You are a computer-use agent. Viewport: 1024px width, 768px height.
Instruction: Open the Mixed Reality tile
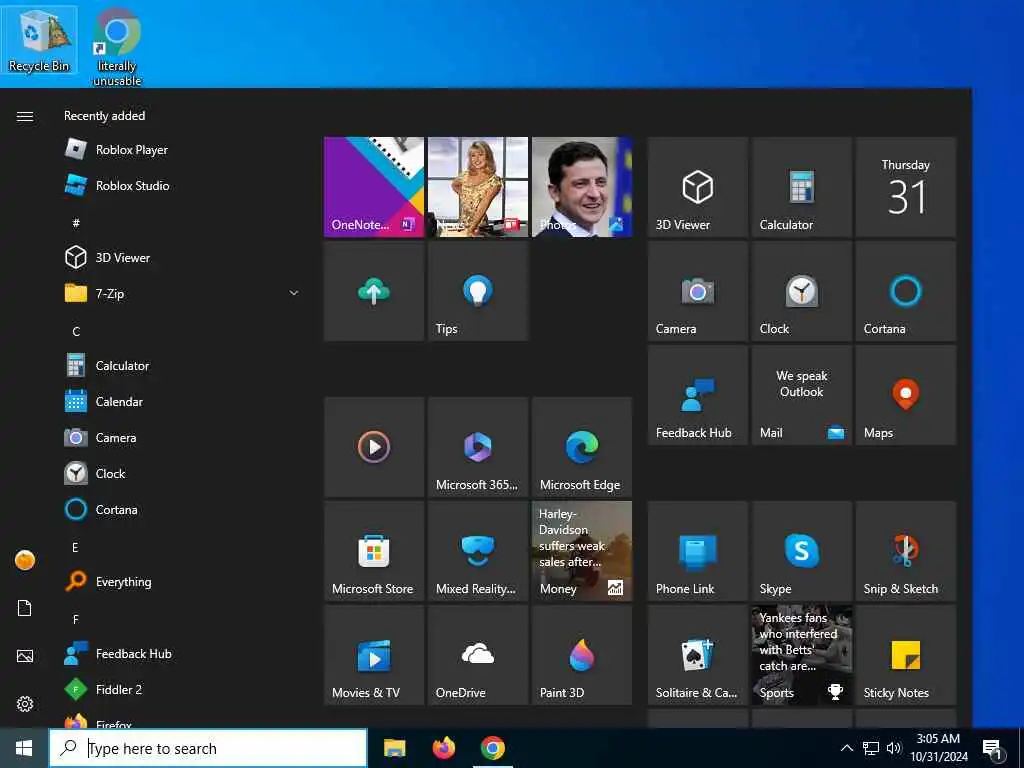(x=477, y=551)
